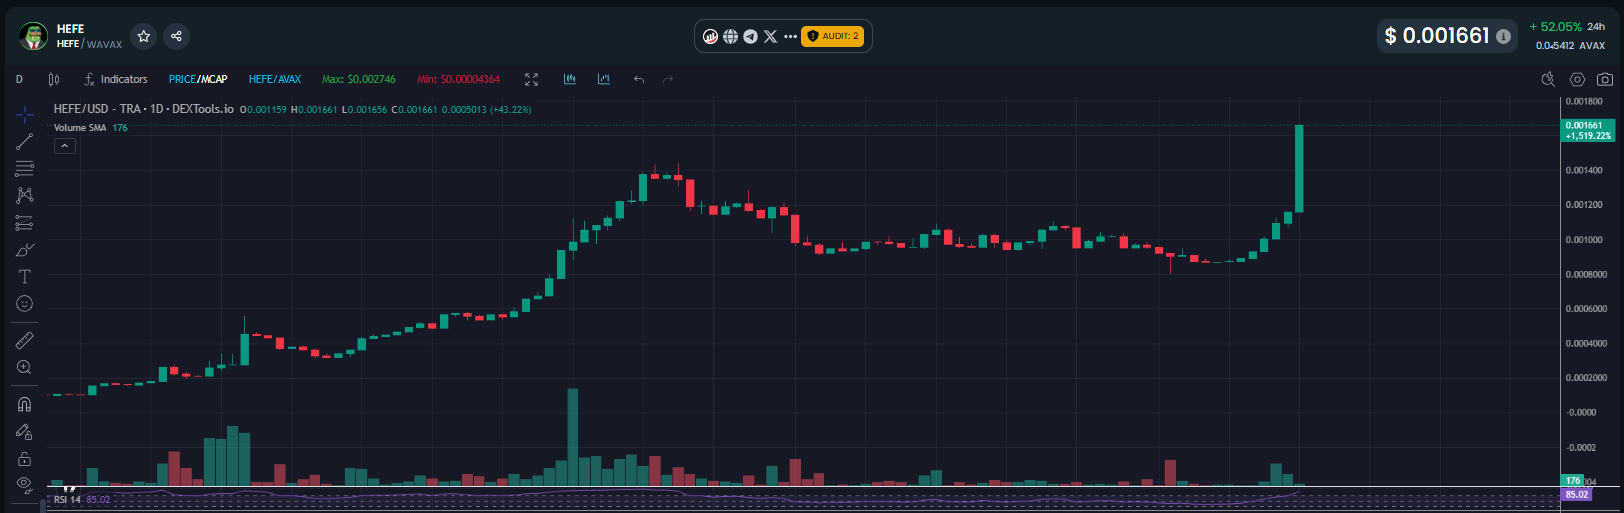Switch chart between PRICE and MCAP

(198, 79)
